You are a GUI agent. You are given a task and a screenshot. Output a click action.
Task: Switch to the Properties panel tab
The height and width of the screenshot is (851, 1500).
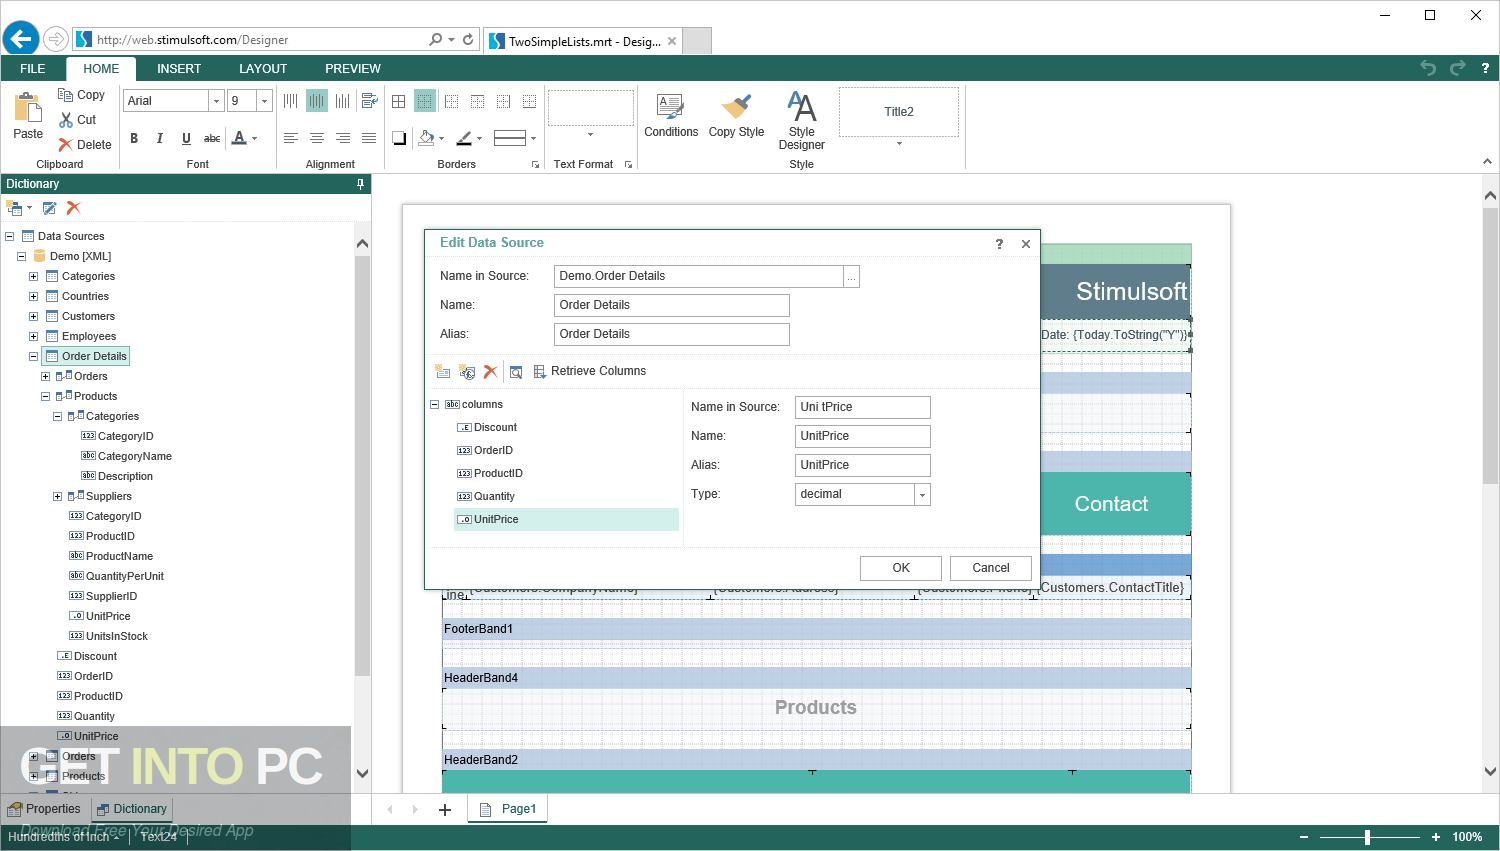click(x=44, y=809)
